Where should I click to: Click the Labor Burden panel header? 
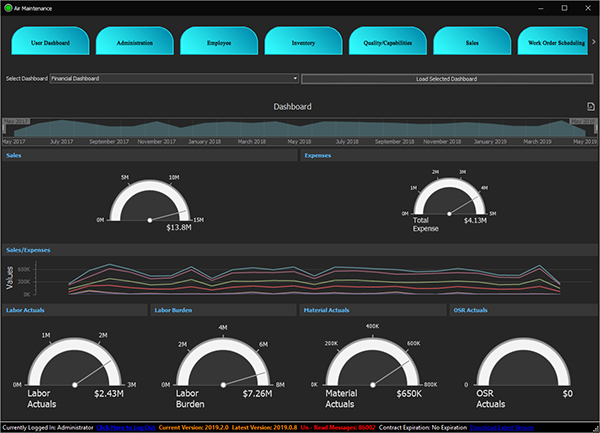223,310
